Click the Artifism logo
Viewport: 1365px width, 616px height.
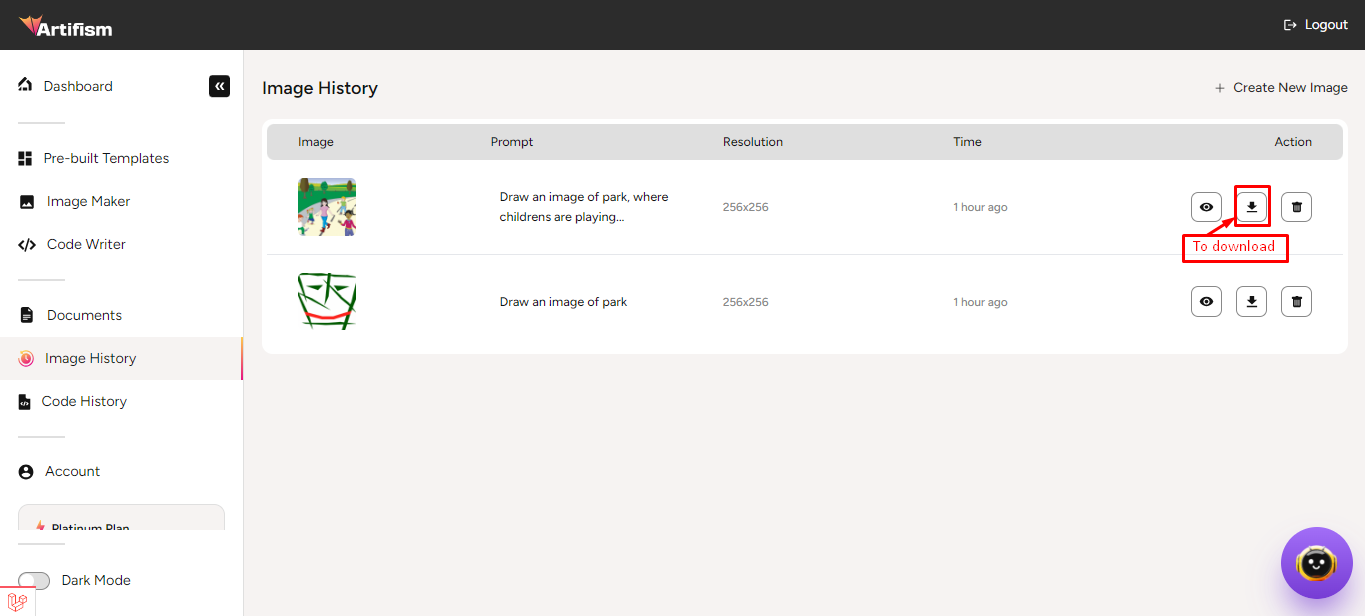(66, 26)
